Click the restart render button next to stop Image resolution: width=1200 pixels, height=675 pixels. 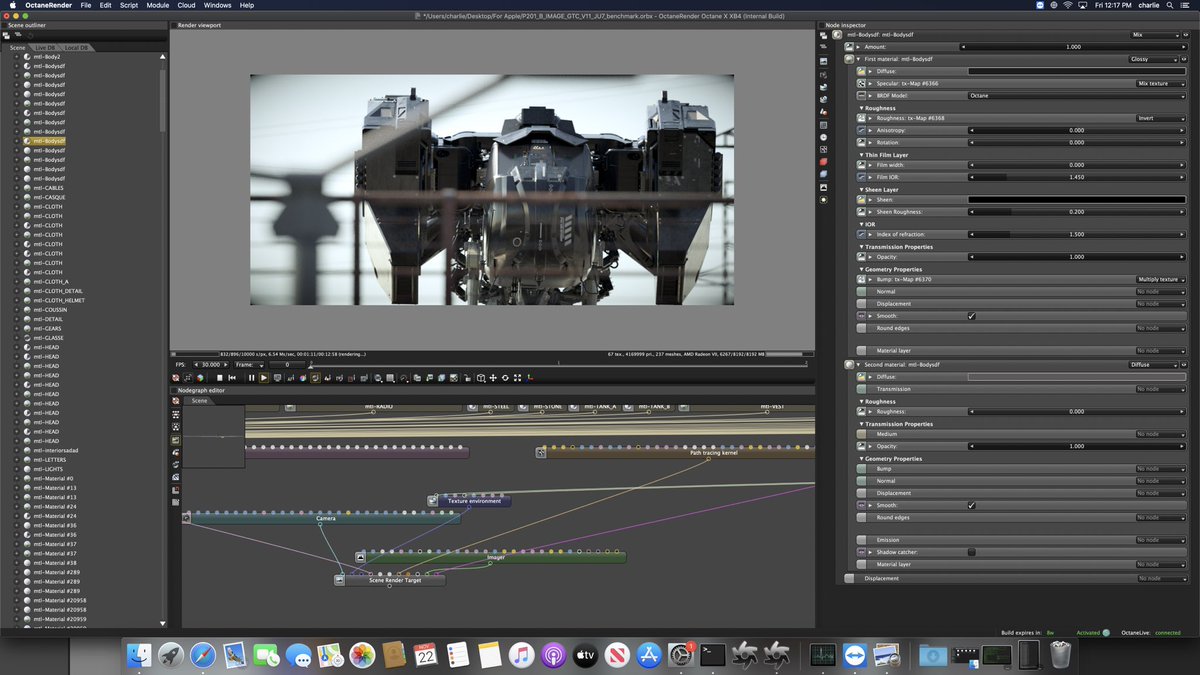click(x=232, y=378)
